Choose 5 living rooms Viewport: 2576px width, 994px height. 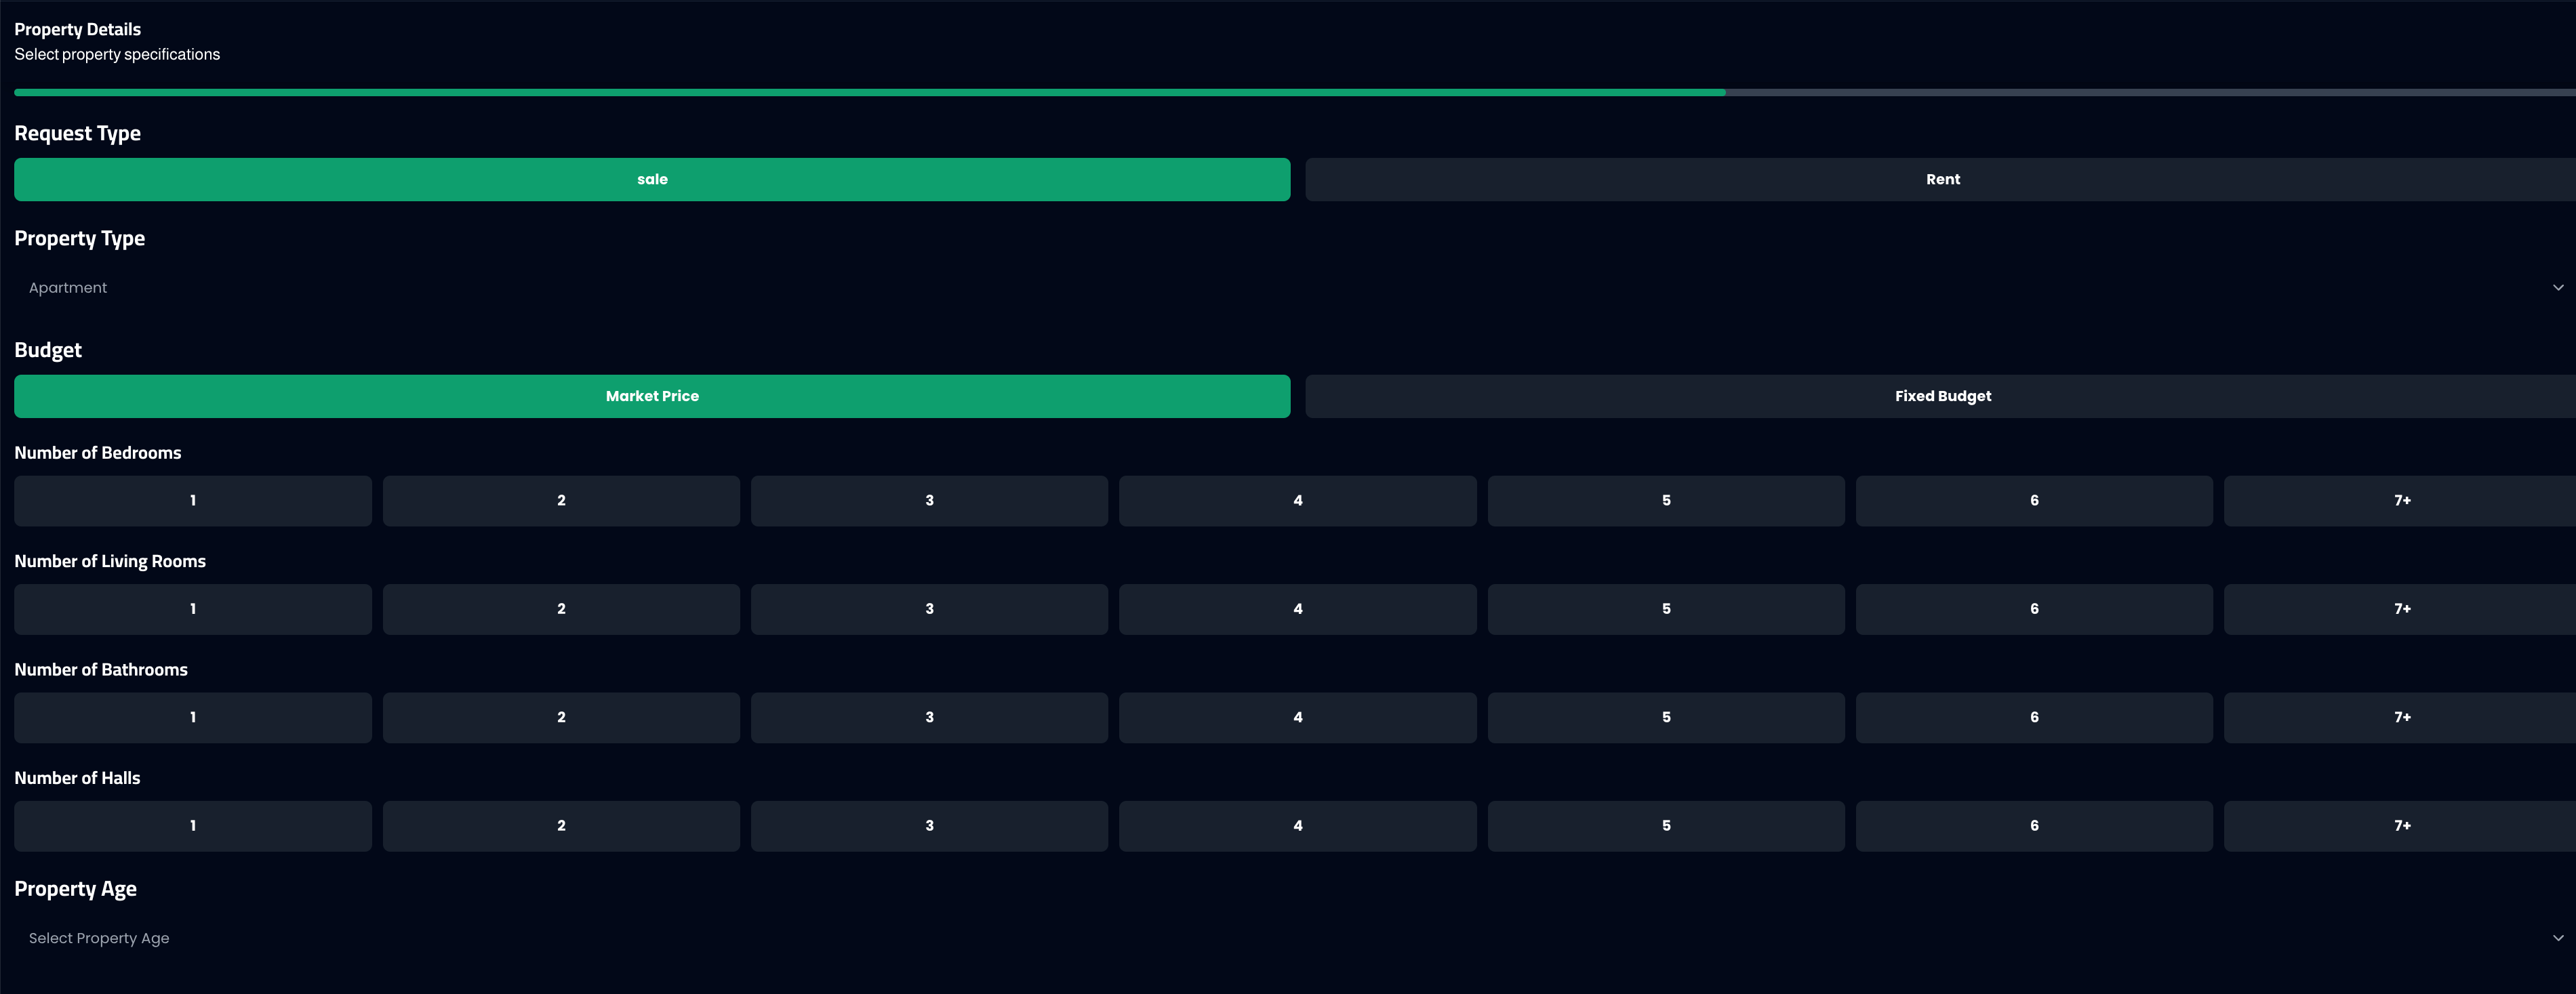pyautogui.click(x=1666, y=609)
